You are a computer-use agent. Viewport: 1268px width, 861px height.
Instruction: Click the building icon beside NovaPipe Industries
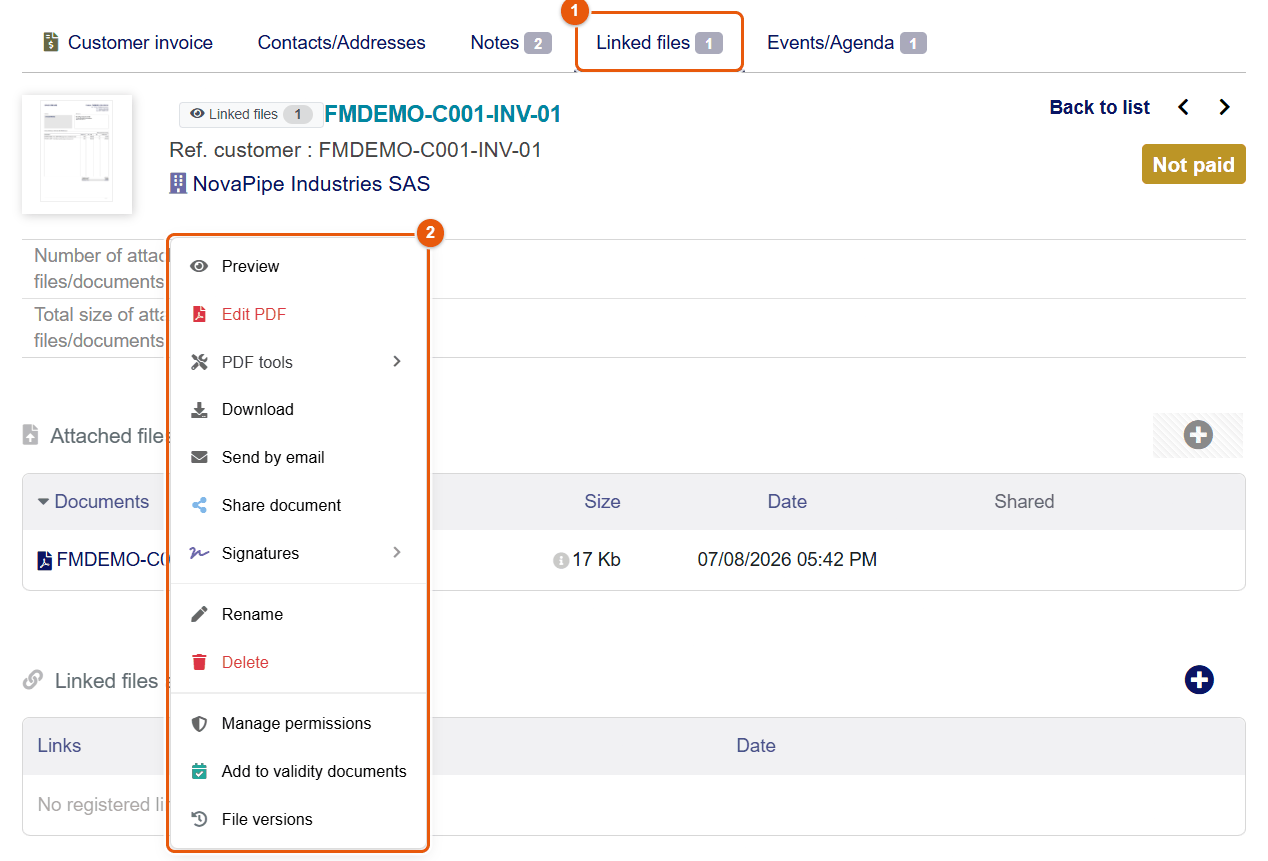178,183
